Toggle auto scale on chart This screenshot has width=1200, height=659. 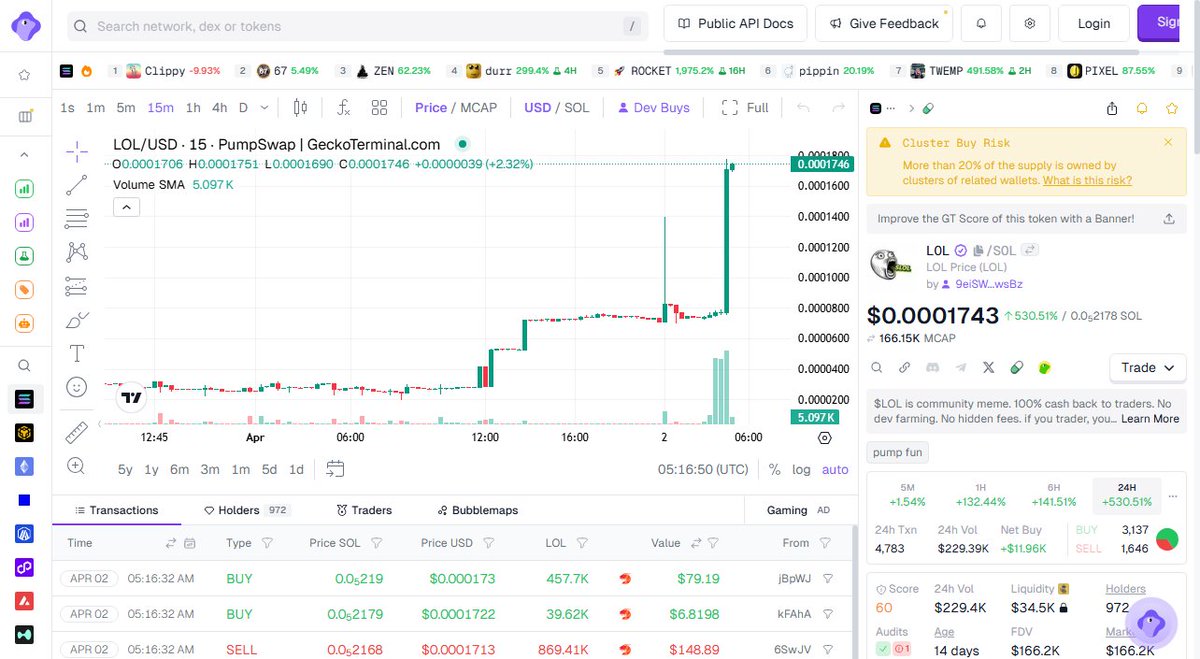[835, 469]
